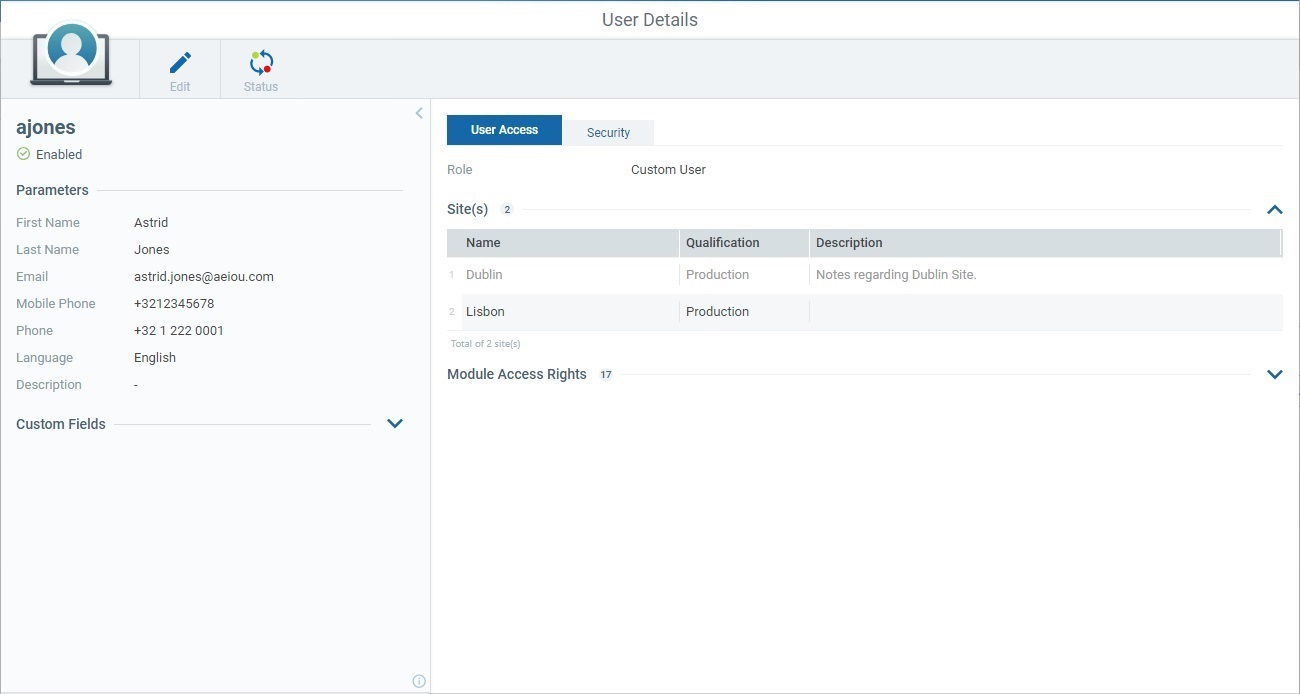Open the User Access tab

504,130
